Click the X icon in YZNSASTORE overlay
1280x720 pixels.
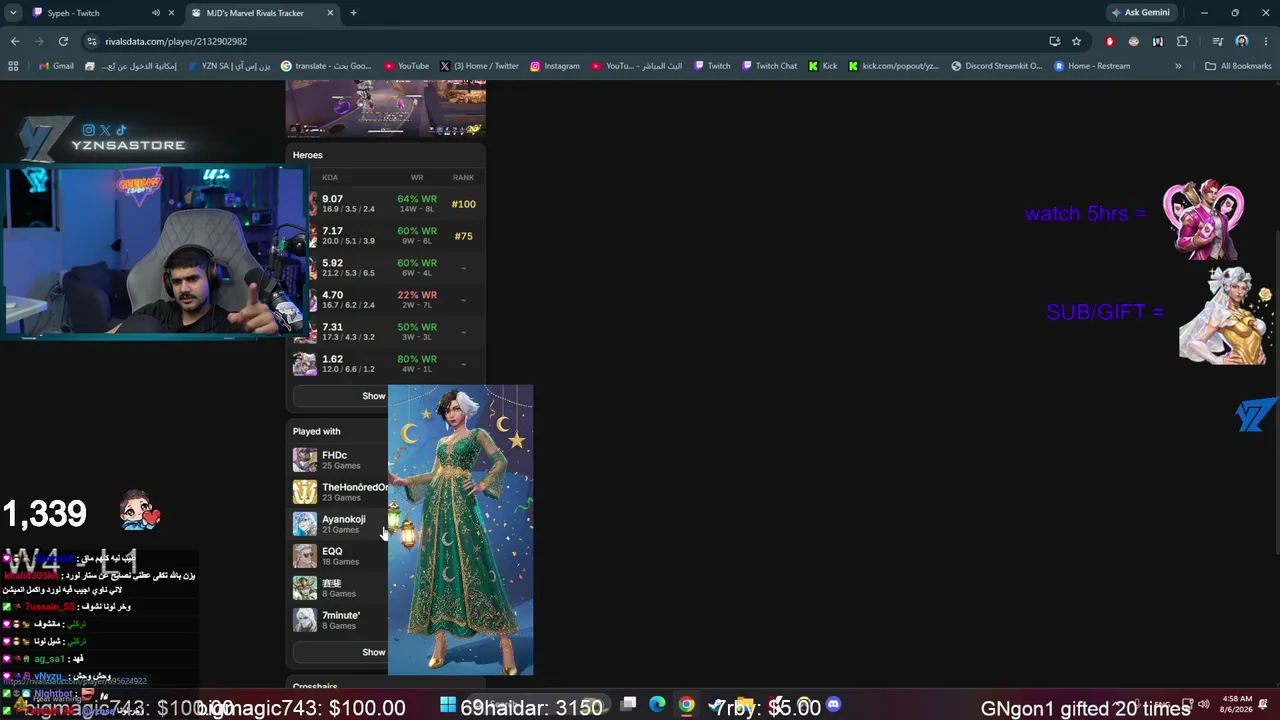pyautogui.click(x=105, y=130)
